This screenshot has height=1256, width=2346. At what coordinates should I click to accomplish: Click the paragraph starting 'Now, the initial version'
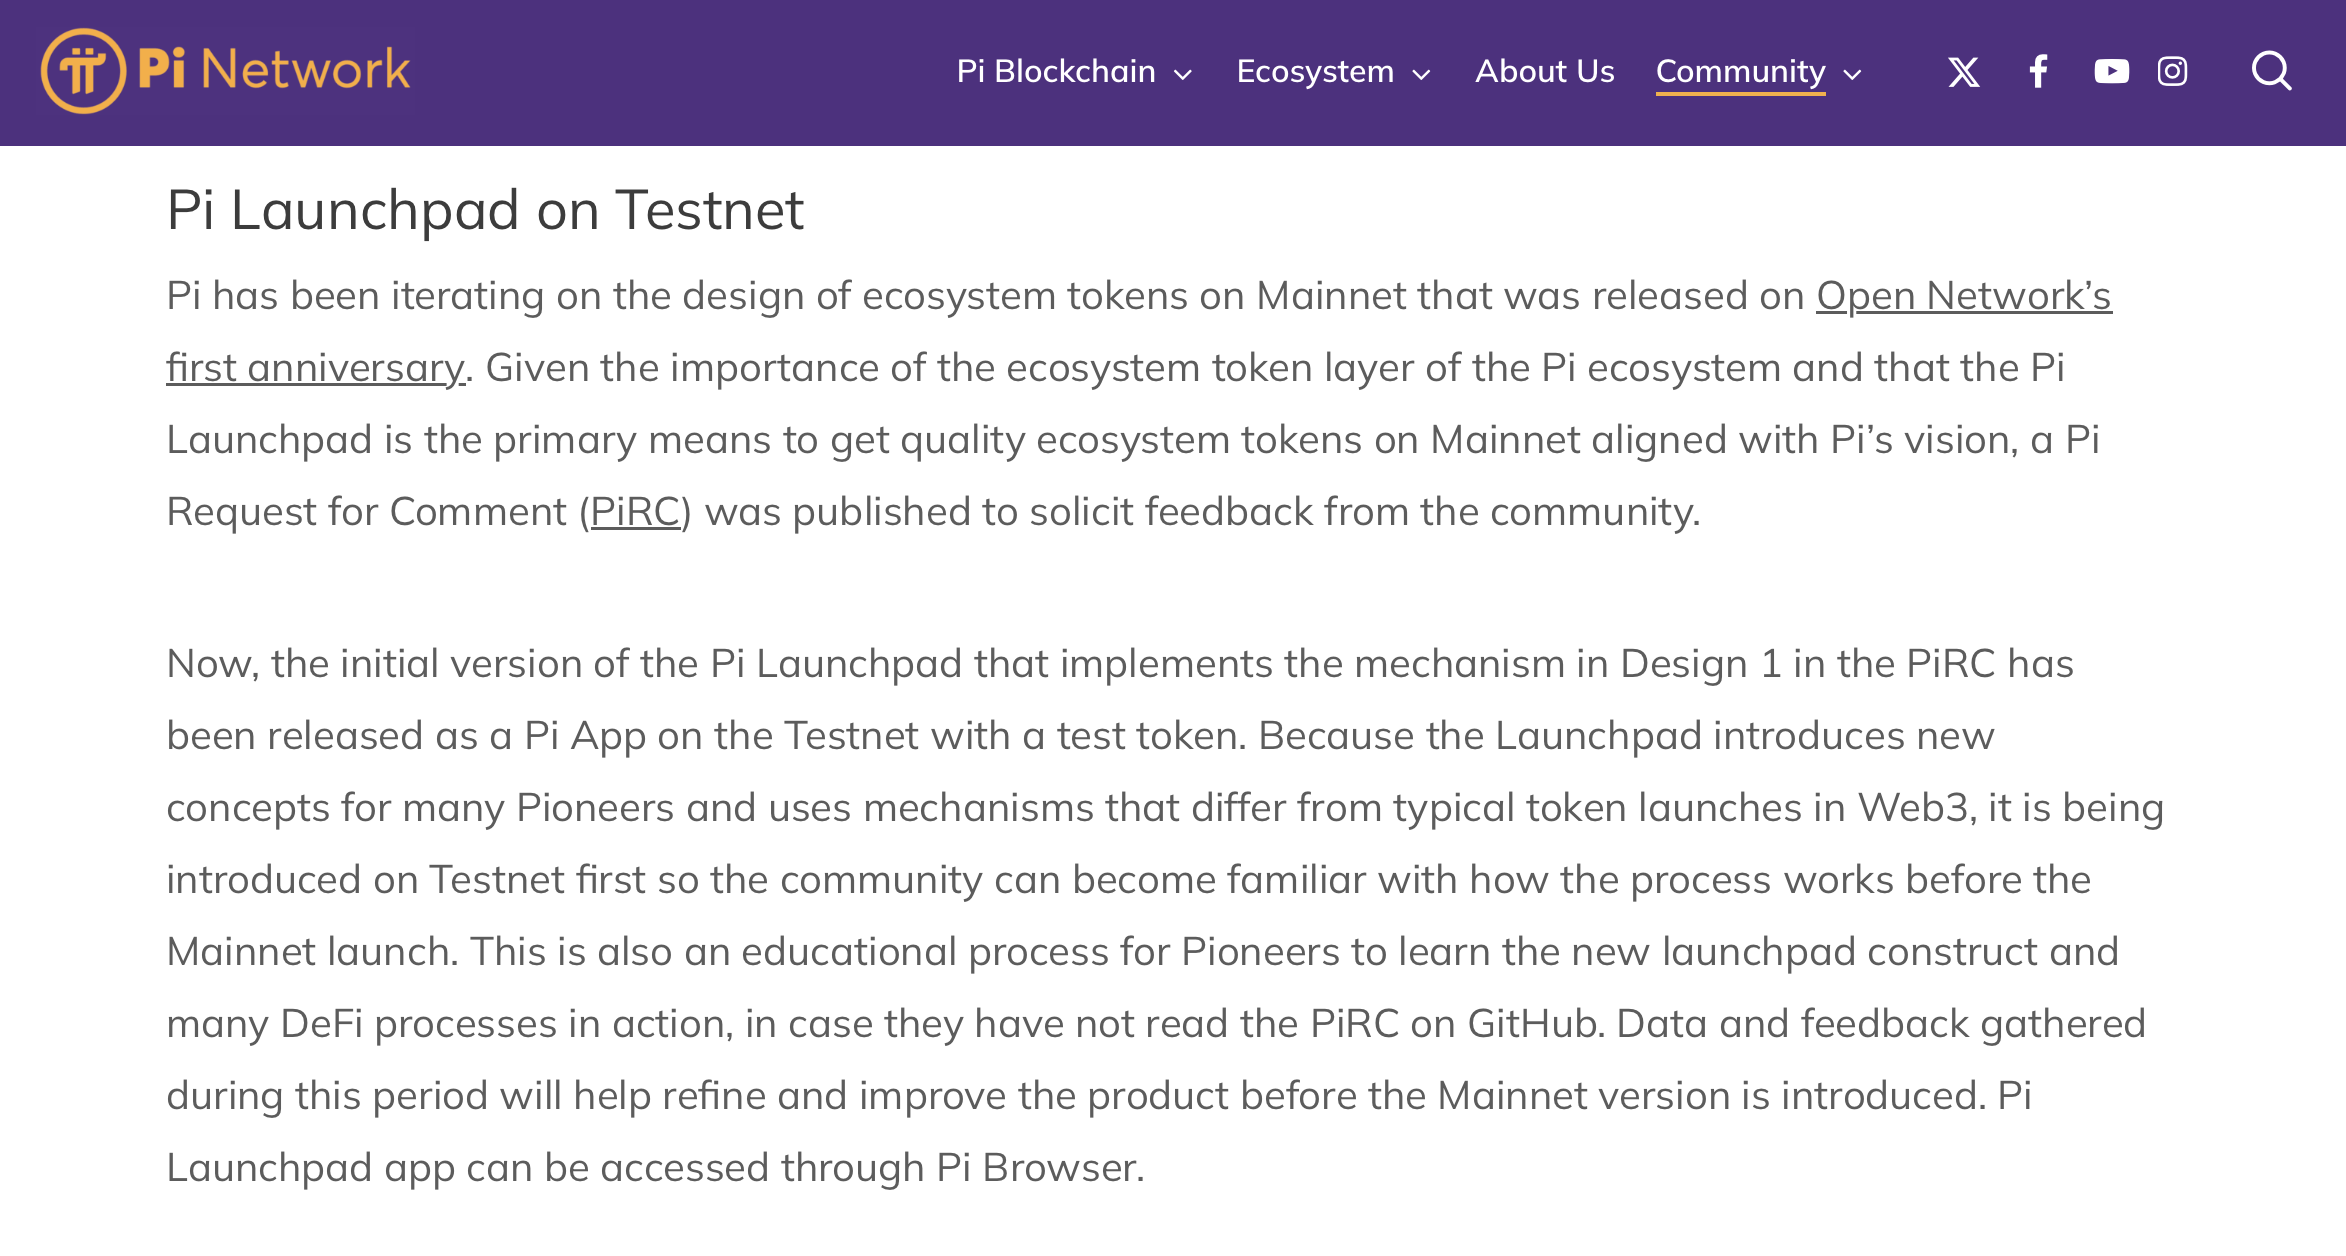point(1165,916)
